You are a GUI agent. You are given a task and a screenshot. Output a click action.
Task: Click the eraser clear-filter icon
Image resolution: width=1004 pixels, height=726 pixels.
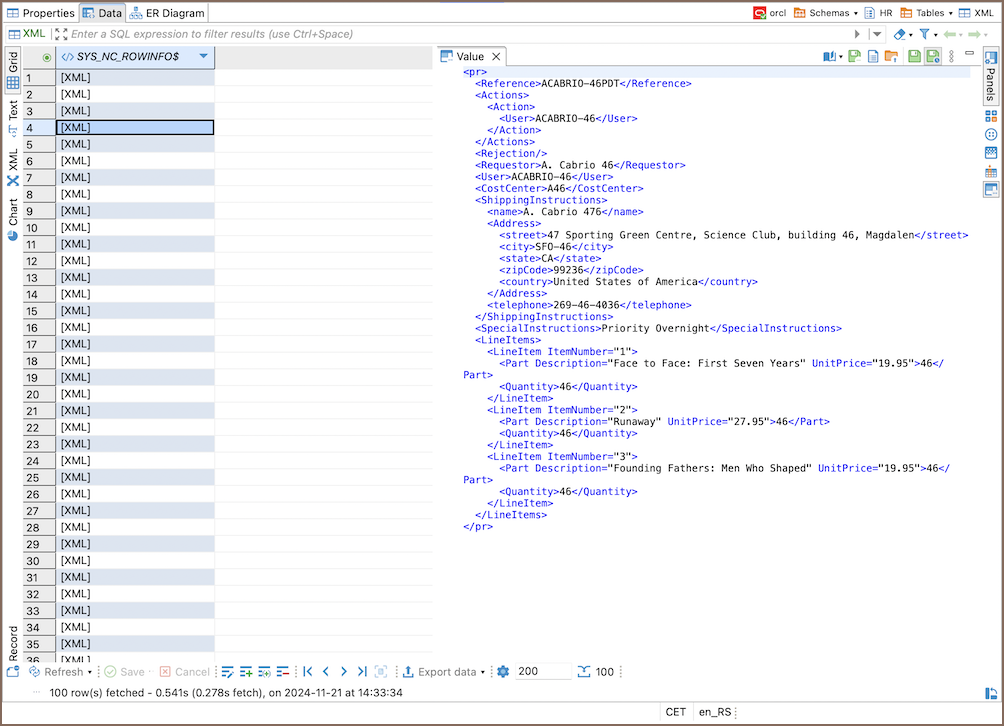pos(898,34)
